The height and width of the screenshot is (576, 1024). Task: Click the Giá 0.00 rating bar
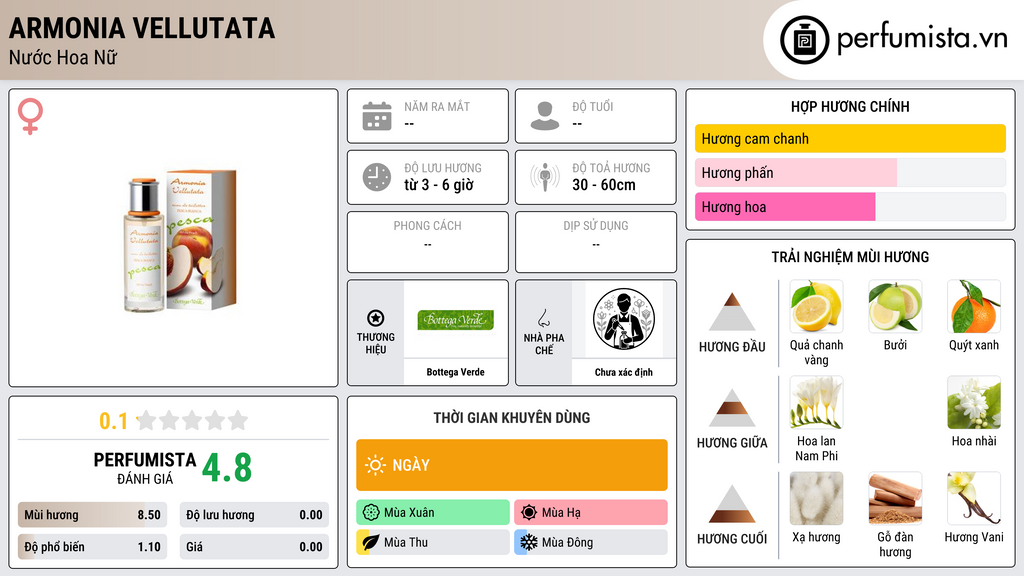click(254, 547)
